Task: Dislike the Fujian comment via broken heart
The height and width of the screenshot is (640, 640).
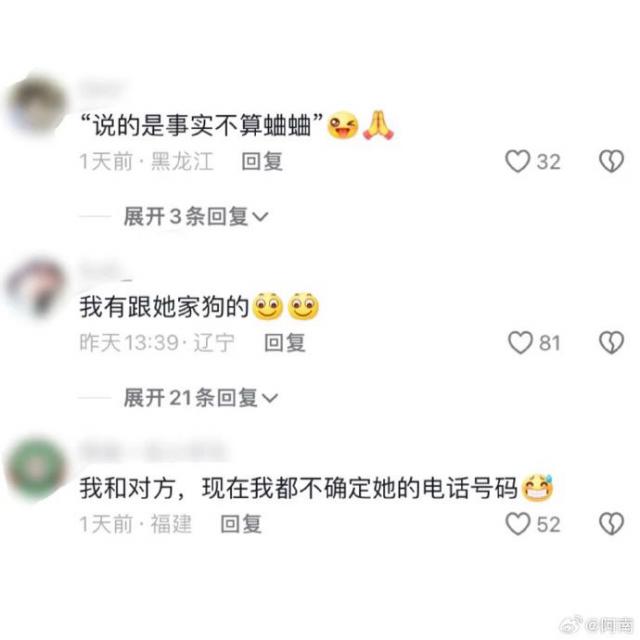Action: pyautogui.click(x=611, y=524)
